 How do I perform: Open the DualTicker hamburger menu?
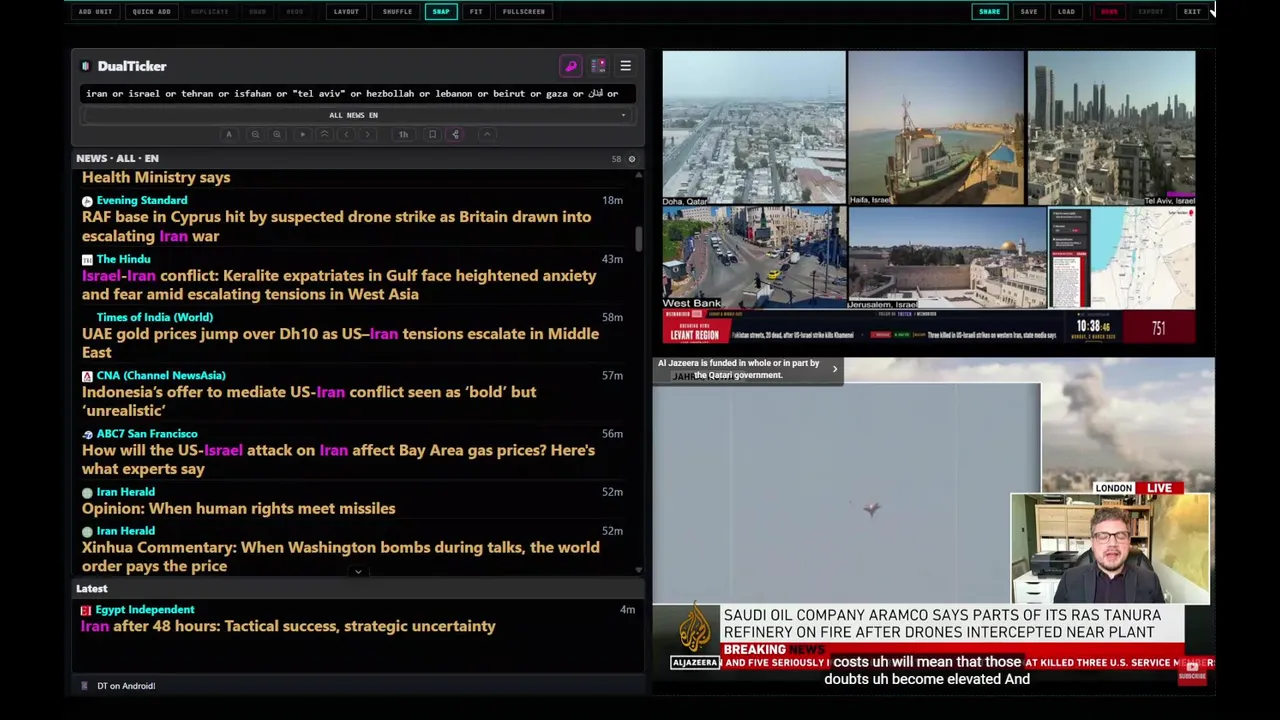click(x=625, y=66)
